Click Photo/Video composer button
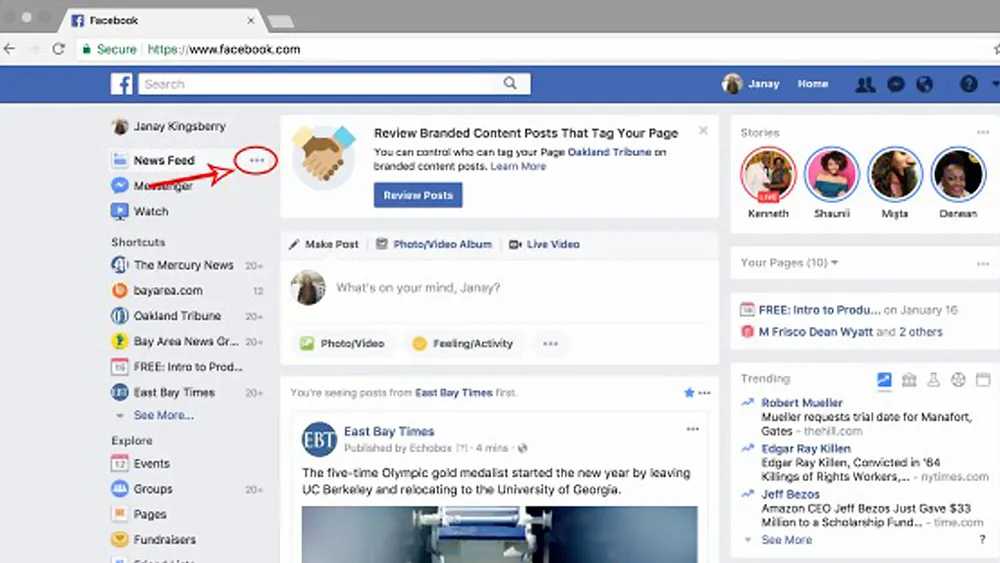The height and width of the screenshot is (563, 1000). pos(343,344)
